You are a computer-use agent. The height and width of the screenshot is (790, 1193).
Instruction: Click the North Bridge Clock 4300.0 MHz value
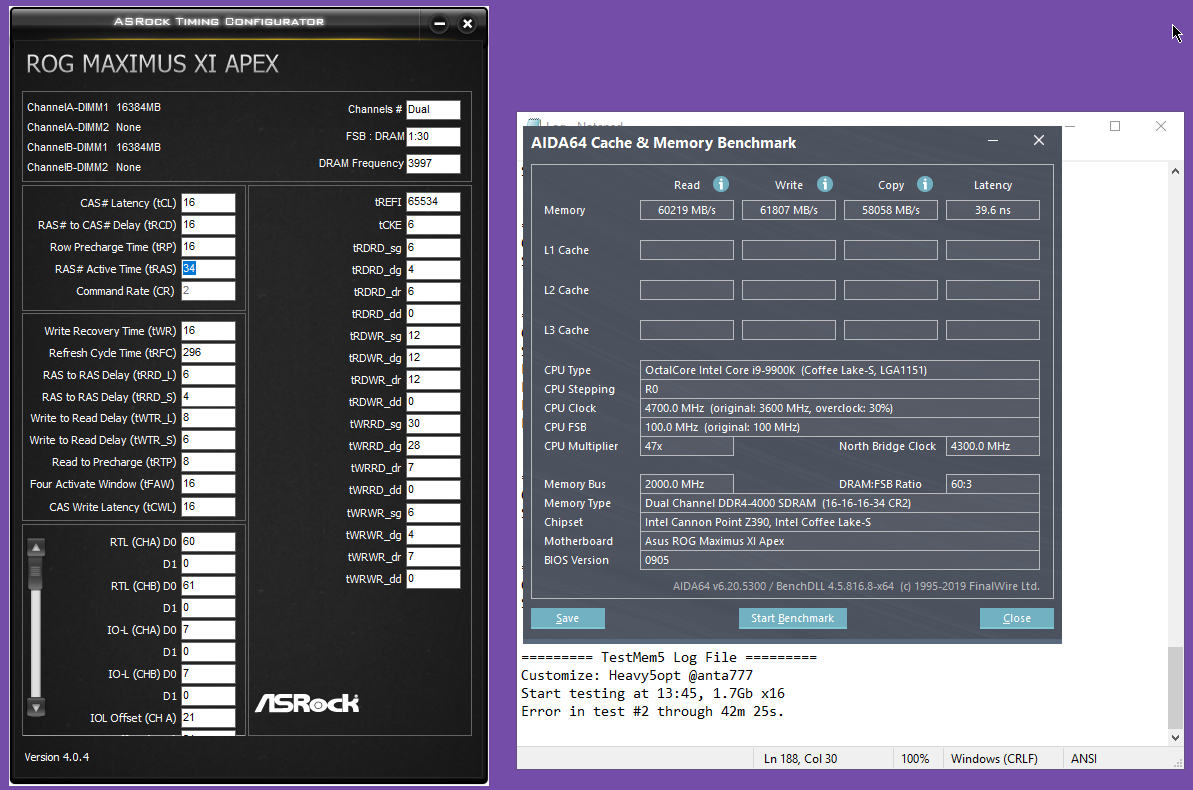(993, 446)
